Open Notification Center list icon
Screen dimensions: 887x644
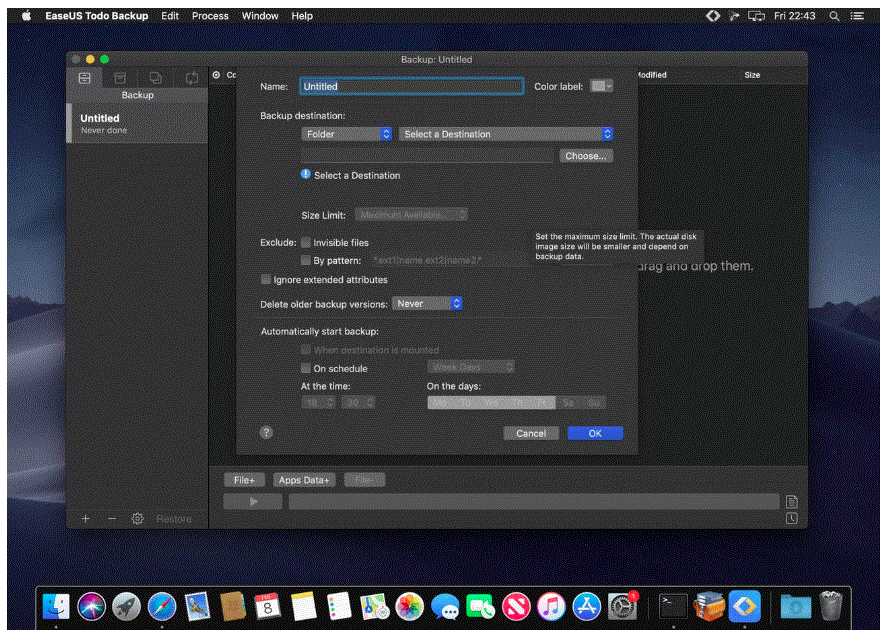(858, 16)
